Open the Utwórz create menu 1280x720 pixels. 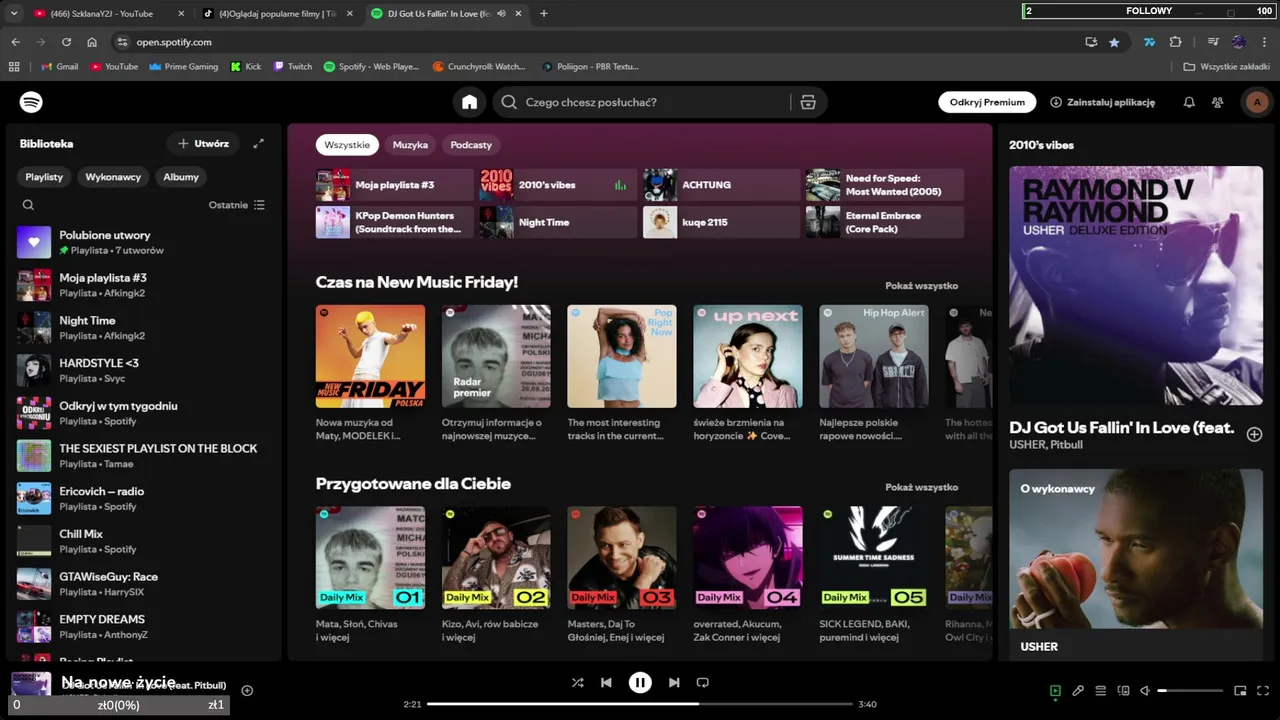tap(203, 144)
